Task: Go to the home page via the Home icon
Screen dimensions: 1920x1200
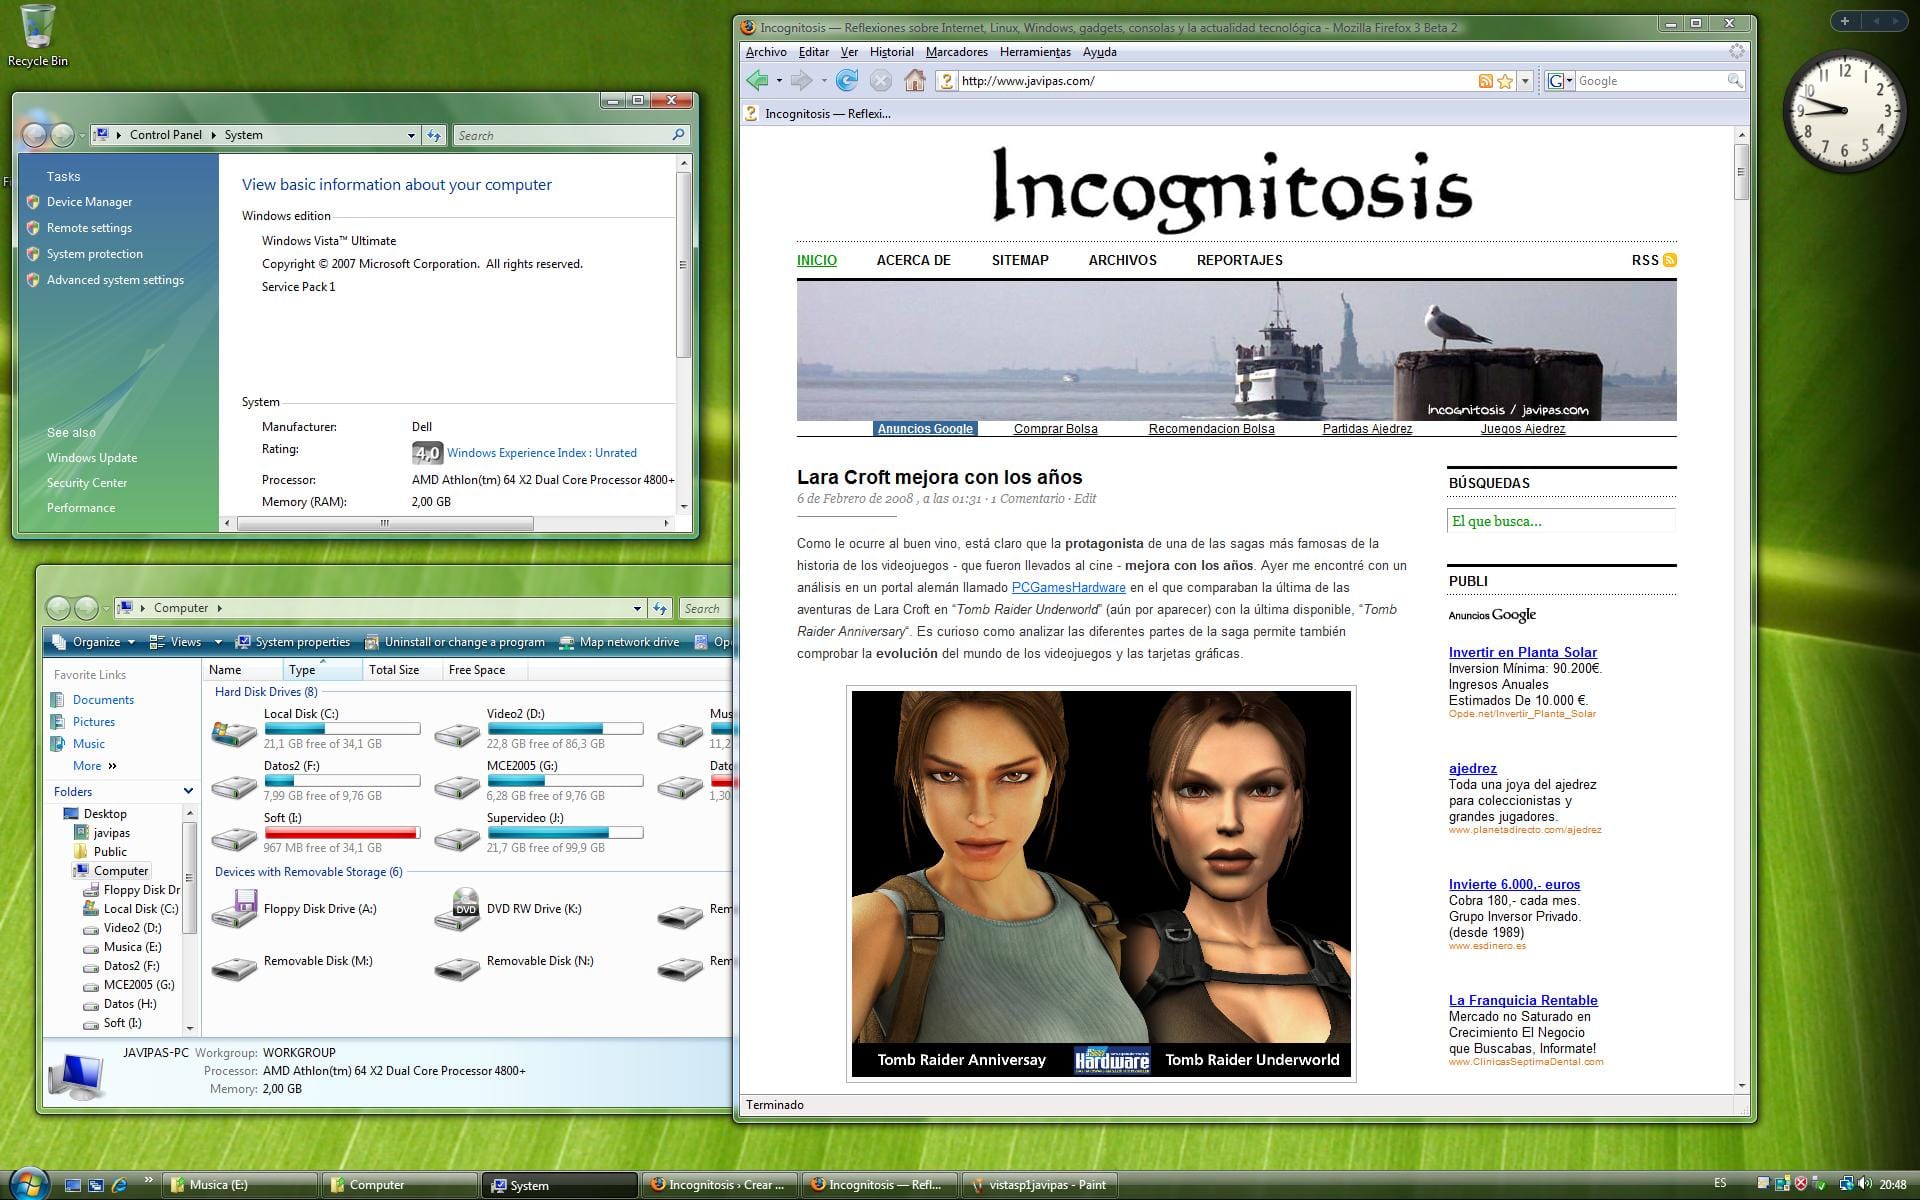Action: click(914, 80)
